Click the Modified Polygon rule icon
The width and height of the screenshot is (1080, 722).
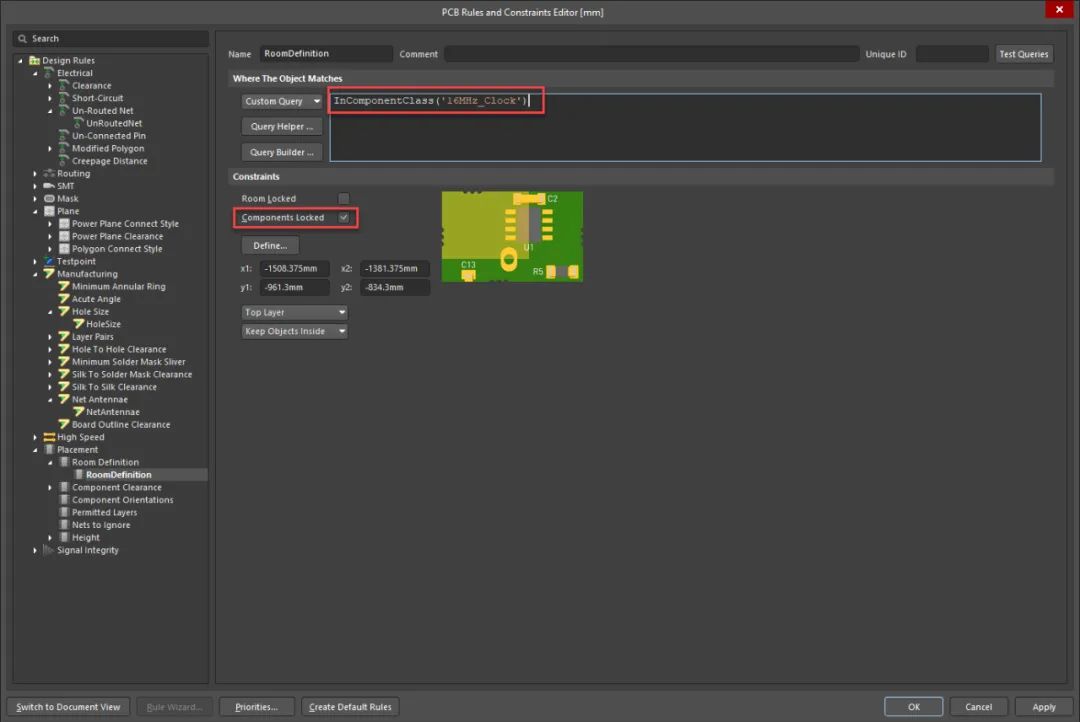[x=64, y=148]
